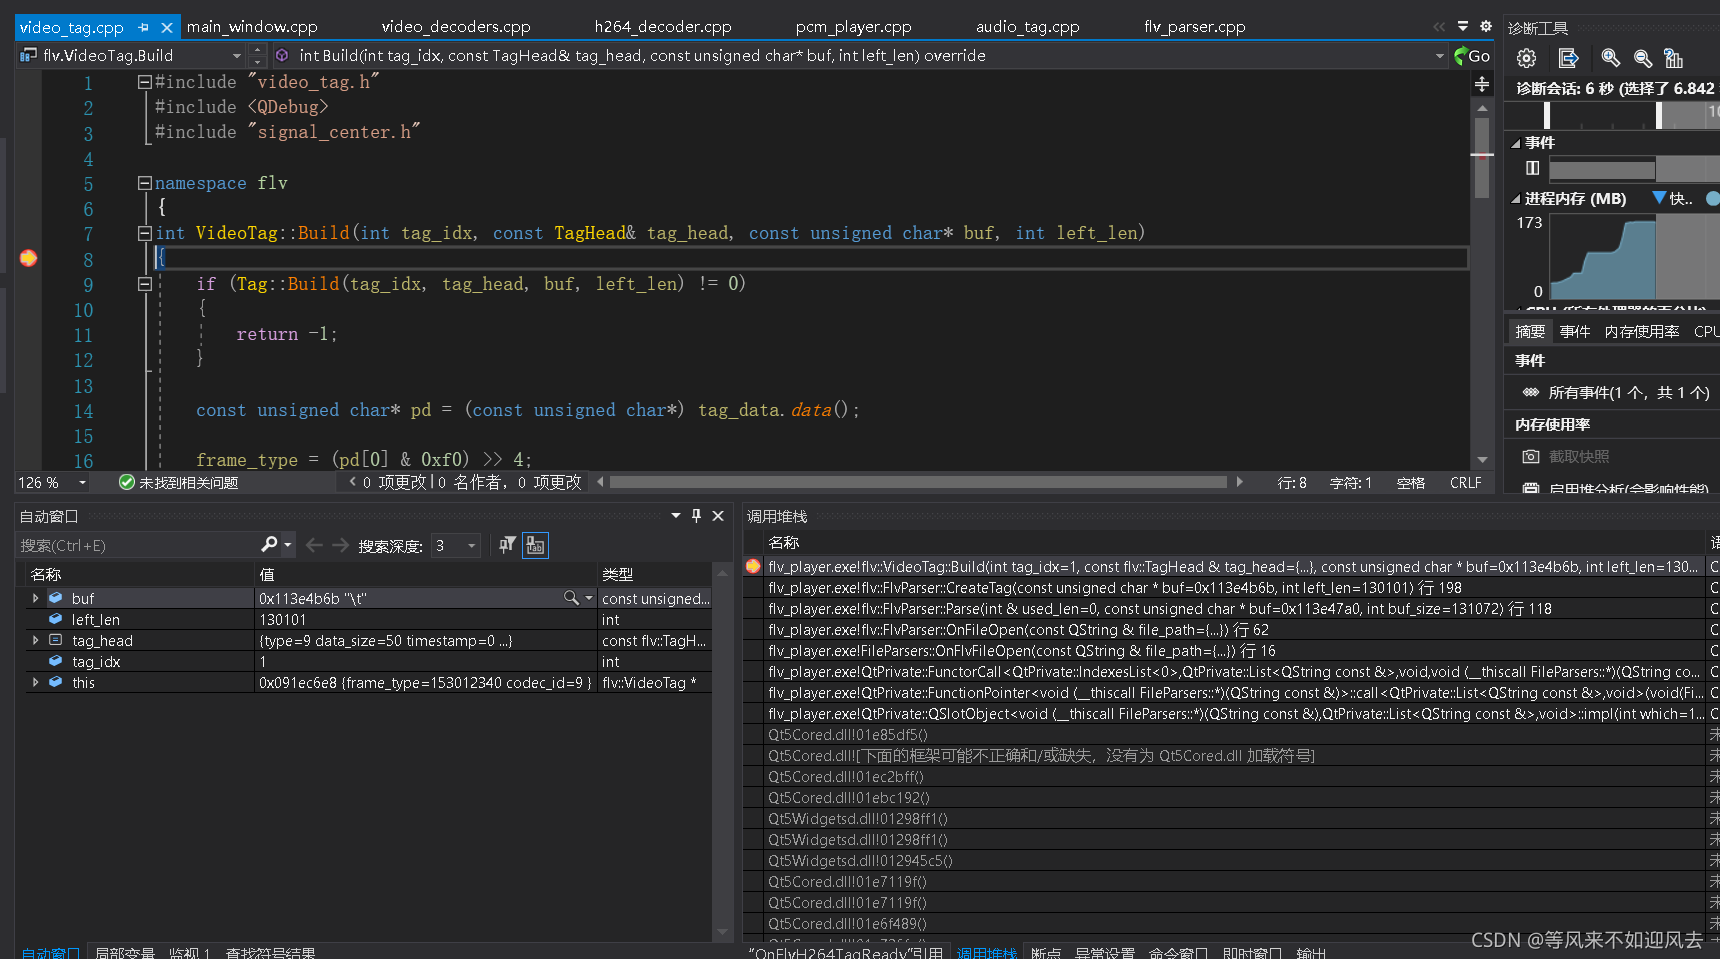Click the diagnostic timeline selection ruler
Viewport: 1720px width, 959px height.
[x=1612, y=116]
